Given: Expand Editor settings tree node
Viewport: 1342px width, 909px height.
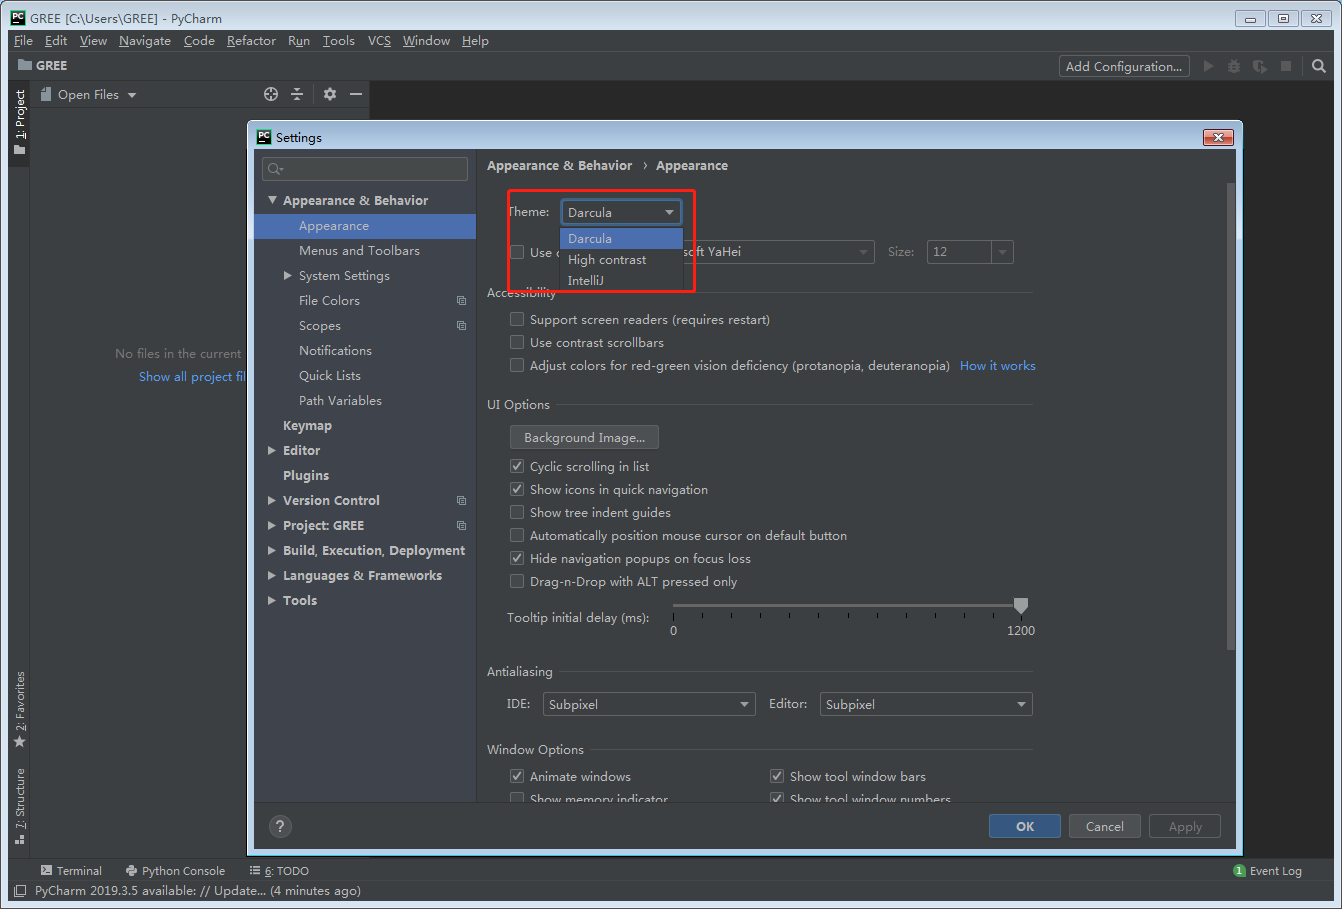Looking at the screenshot, I should 272,450.
